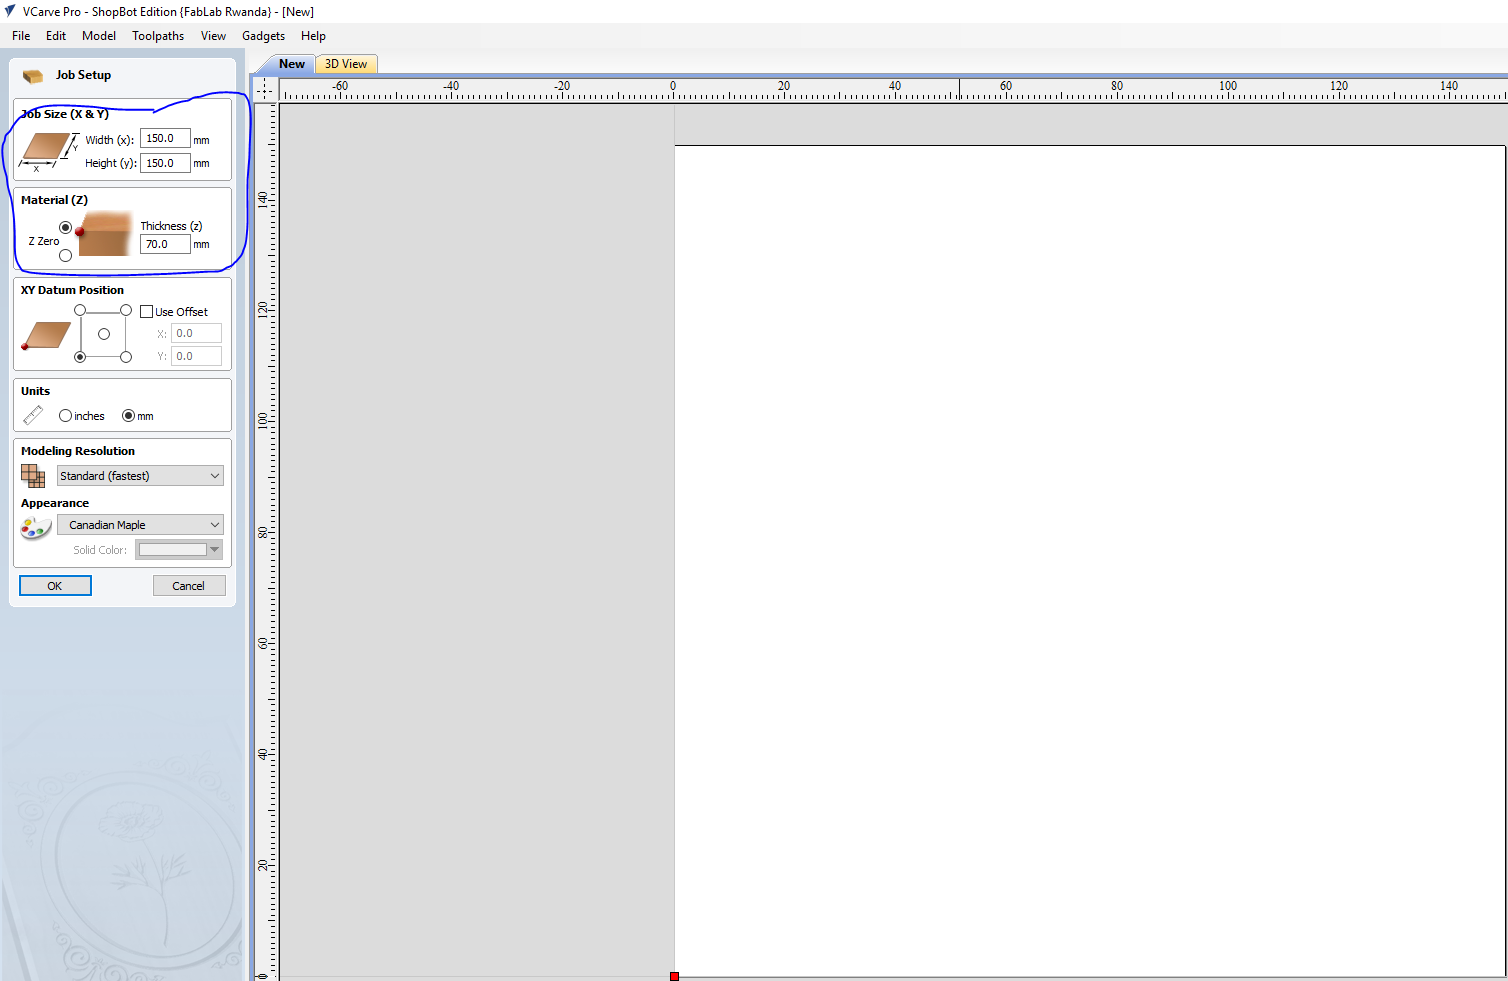Click the Units ruler icon
The height and width of the screenshot is (981, 1508).
pyautogui.click(x=33, y=415)
